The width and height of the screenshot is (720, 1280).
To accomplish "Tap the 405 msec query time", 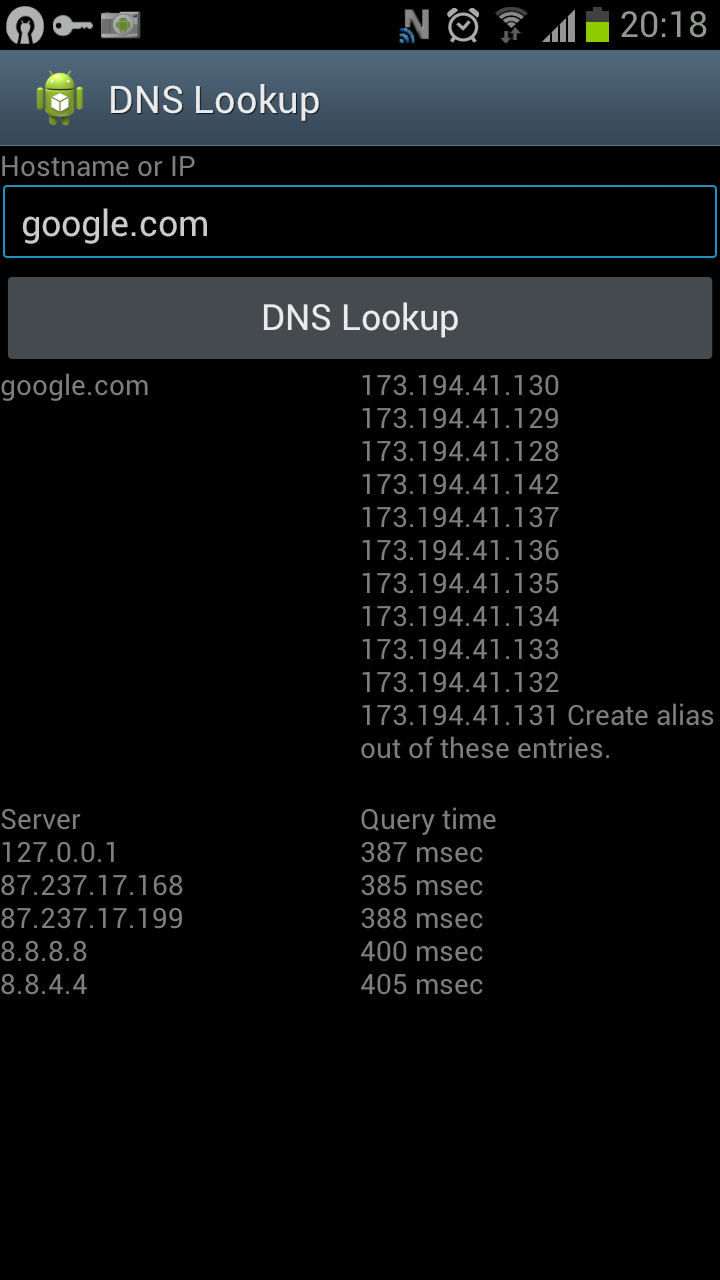I will pos(422,985).
